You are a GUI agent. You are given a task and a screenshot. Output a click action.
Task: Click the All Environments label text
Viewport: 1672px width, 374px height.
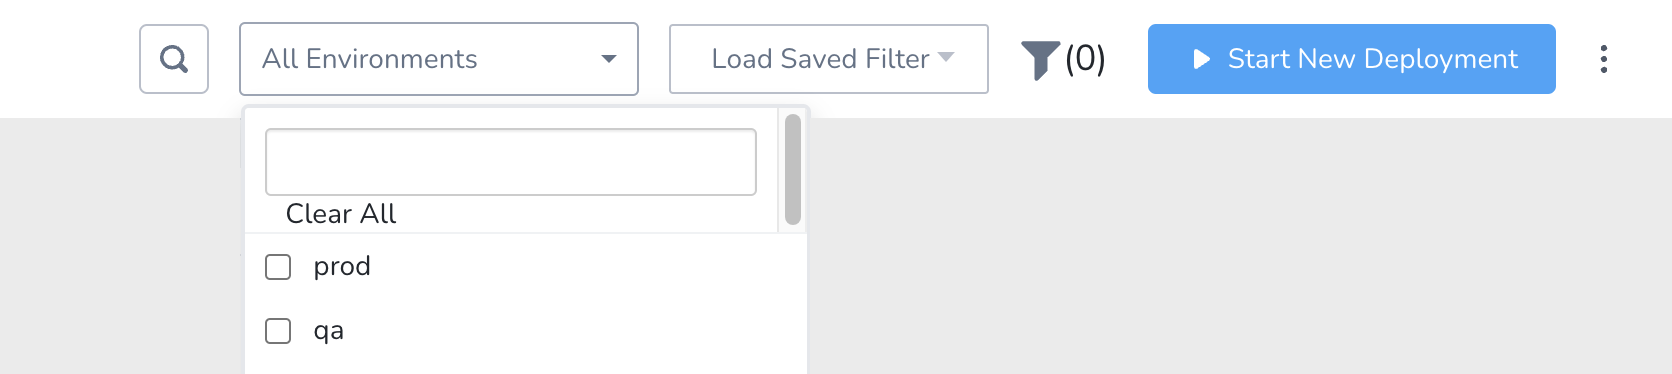tap(370, 59)
